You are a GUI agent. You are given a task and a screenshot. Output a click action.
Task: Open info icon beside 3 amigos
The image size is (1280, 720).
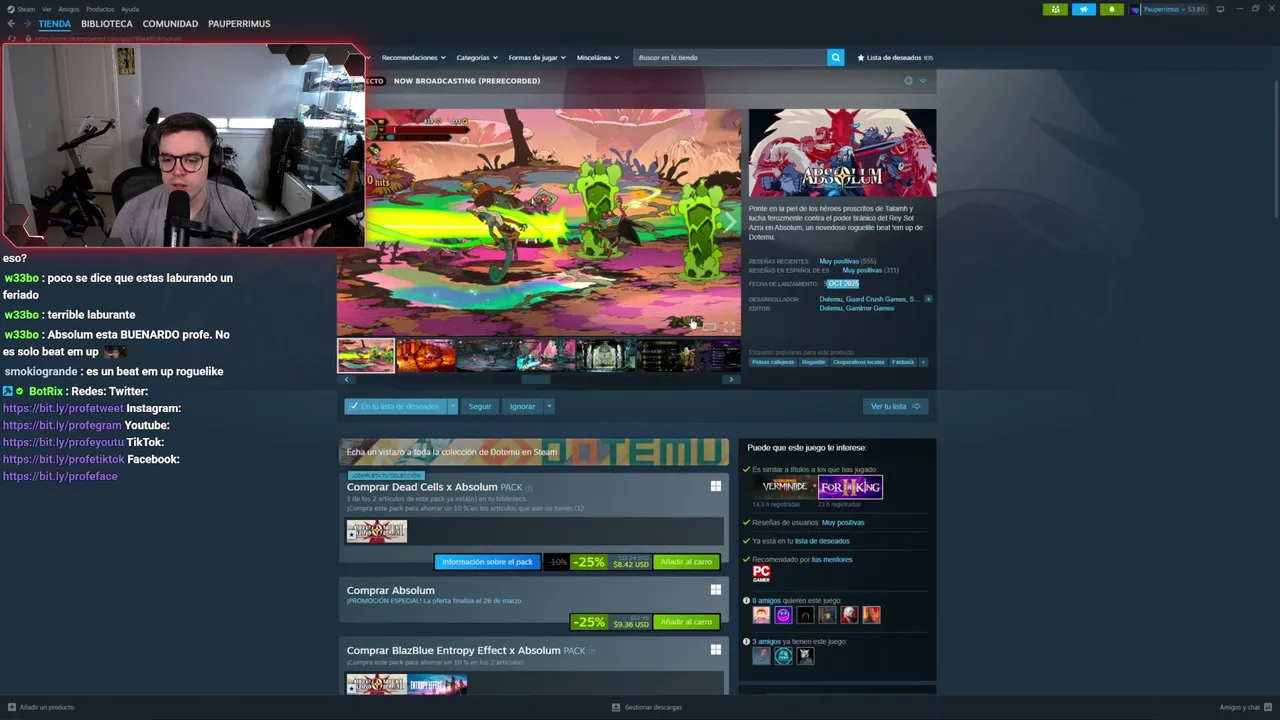[x=746, y=642]
